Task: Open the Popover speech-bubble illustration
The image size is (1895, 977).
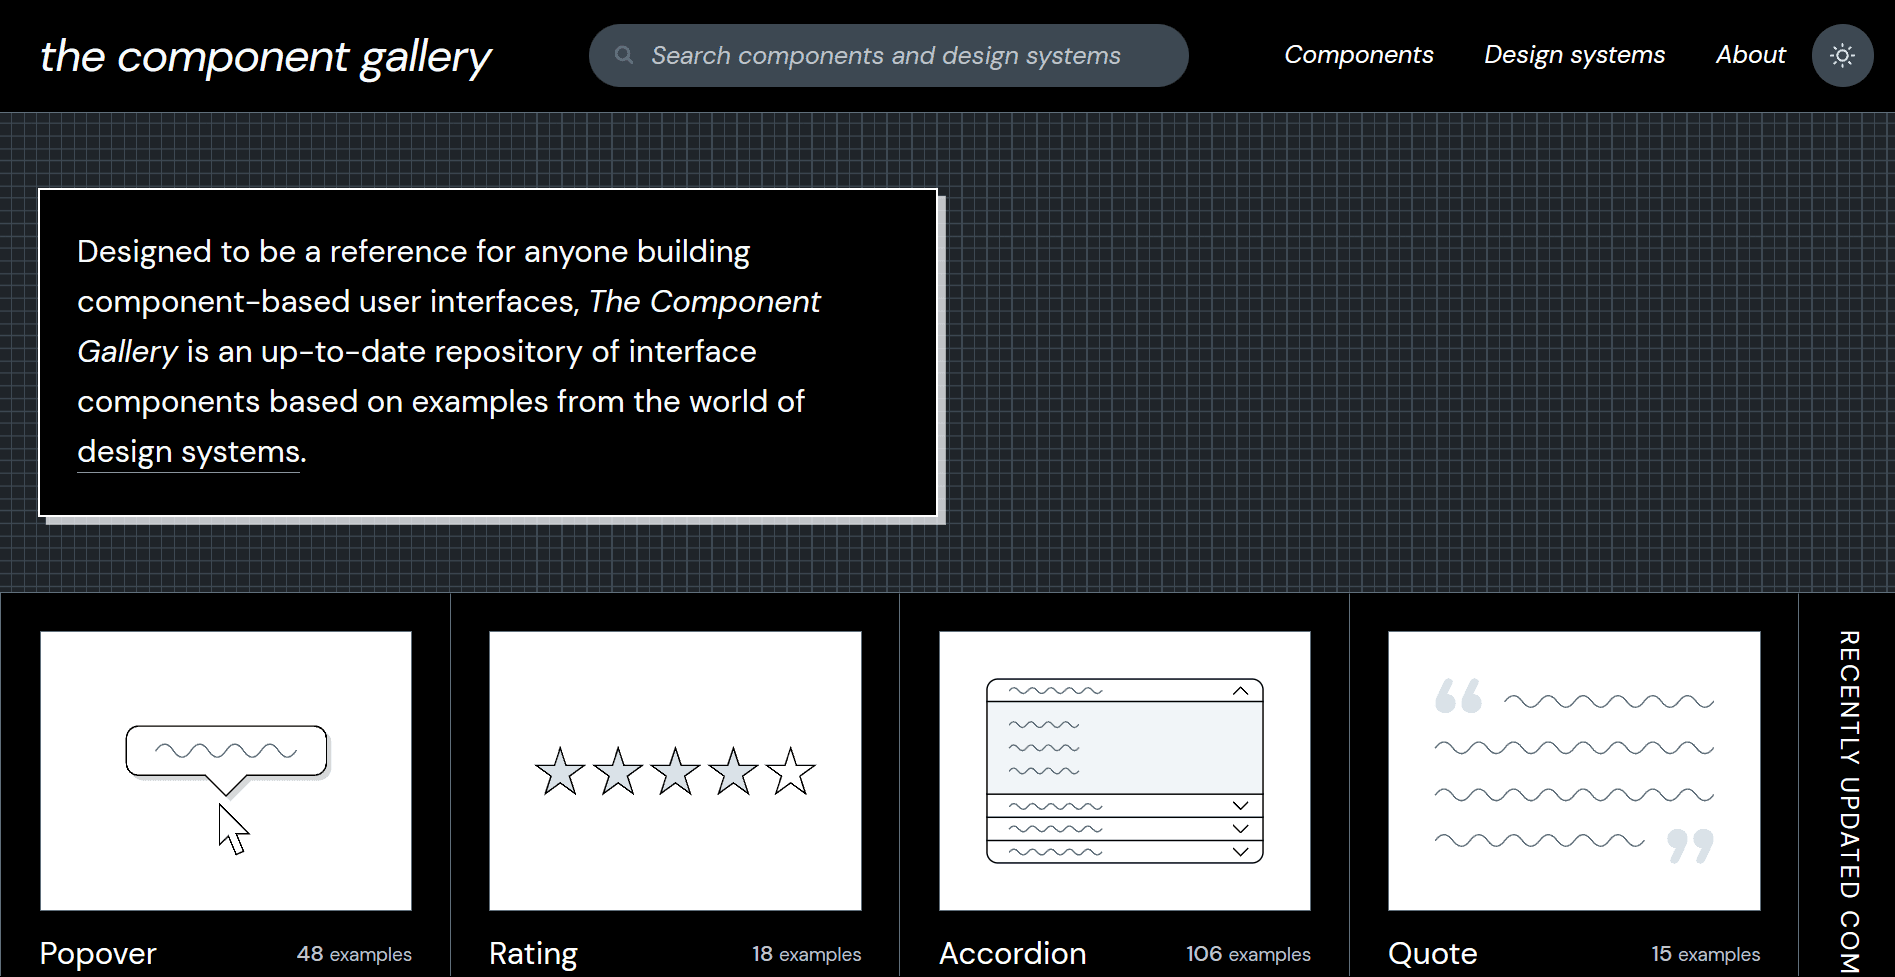Action: pos(225,770)
